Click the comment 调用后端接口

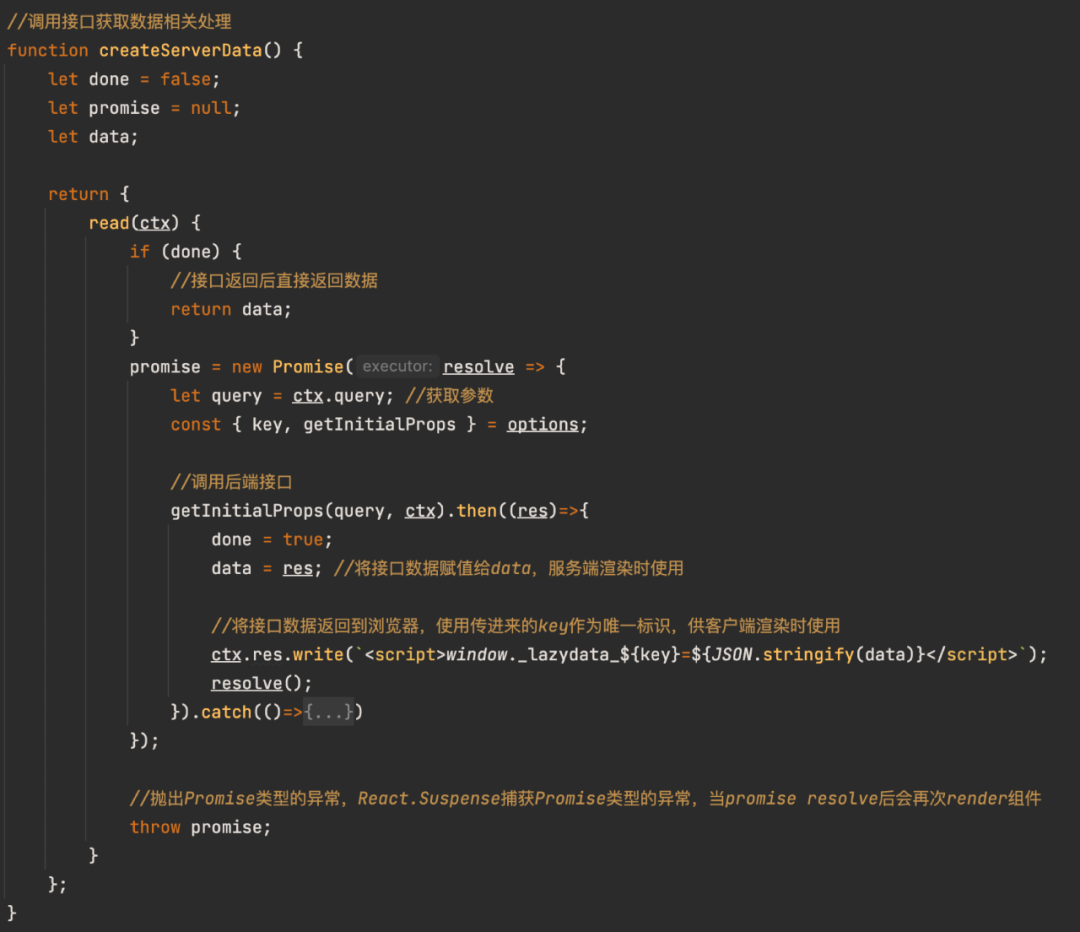pyautogui.click(x=231, y=481)
